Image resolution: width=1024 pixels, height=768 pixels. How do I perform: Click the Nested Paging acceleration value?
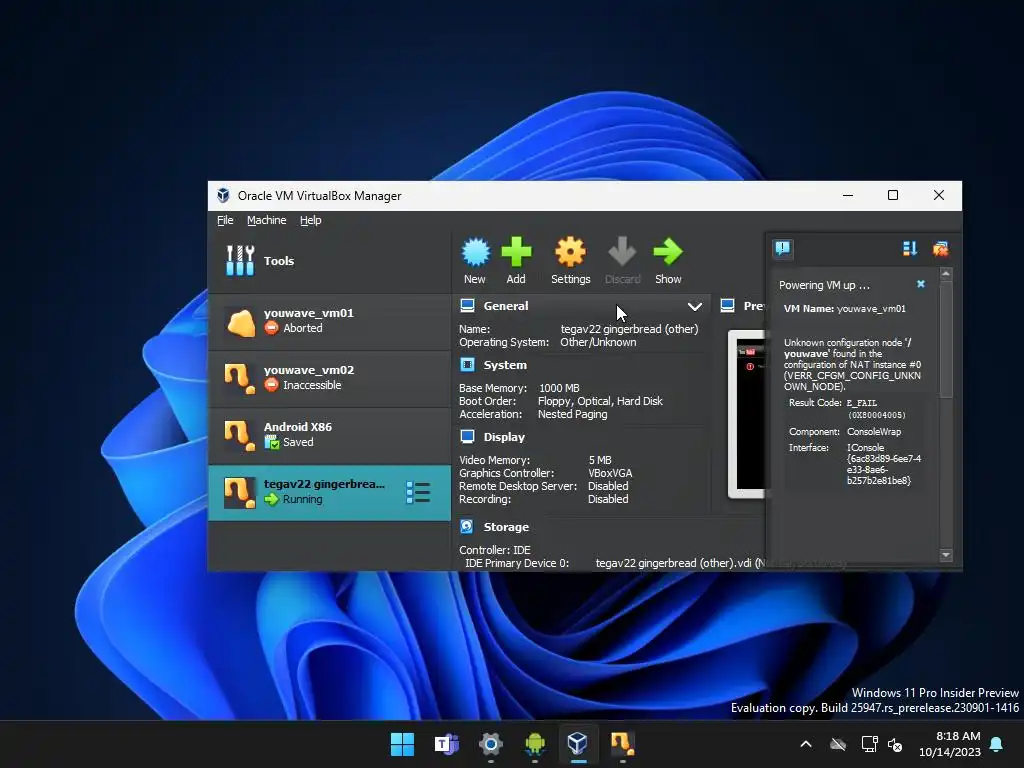point(573,414)
